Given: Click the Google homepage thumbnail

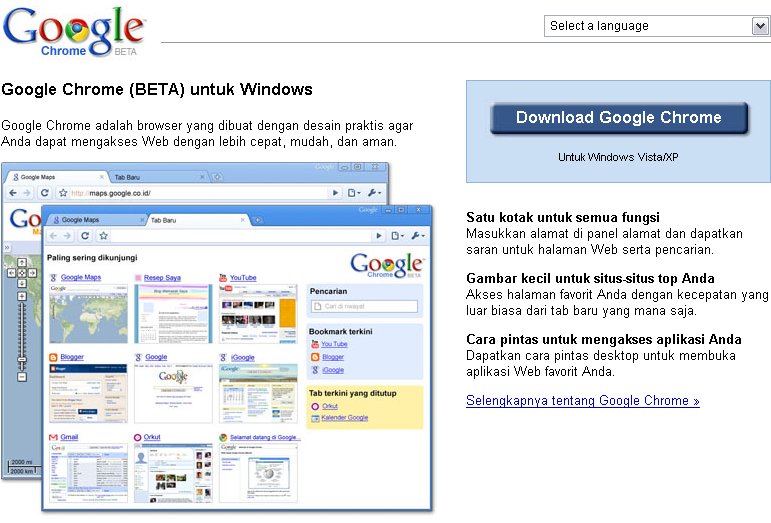Looking at the screenshot, I should point(174,393).
